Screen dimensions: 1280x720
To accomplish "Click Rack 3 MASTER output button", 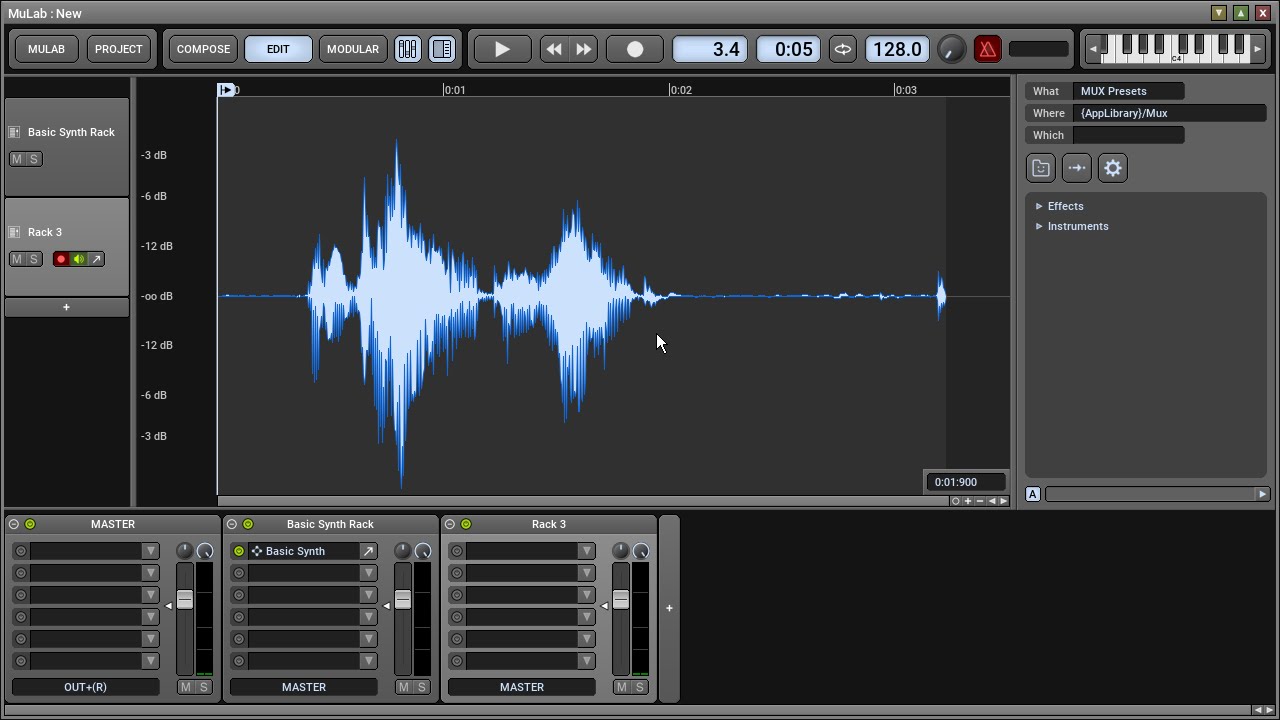I will pos(522,687).
